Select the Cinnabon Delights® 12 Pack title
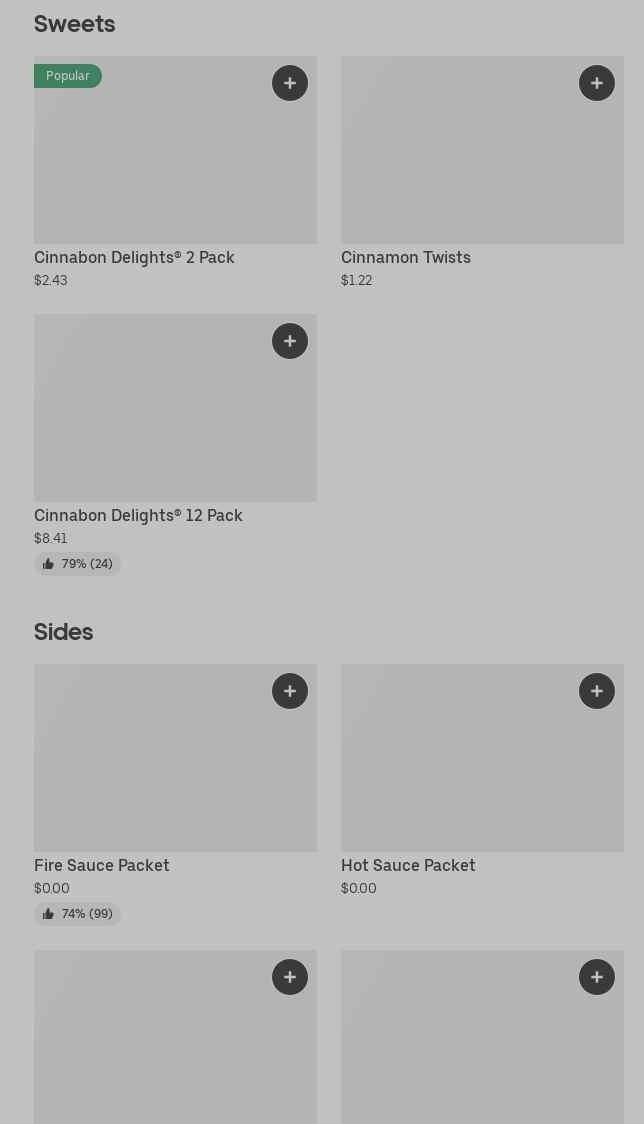Viewport: 644px width, 1124px height. click(x=138, y=515)
